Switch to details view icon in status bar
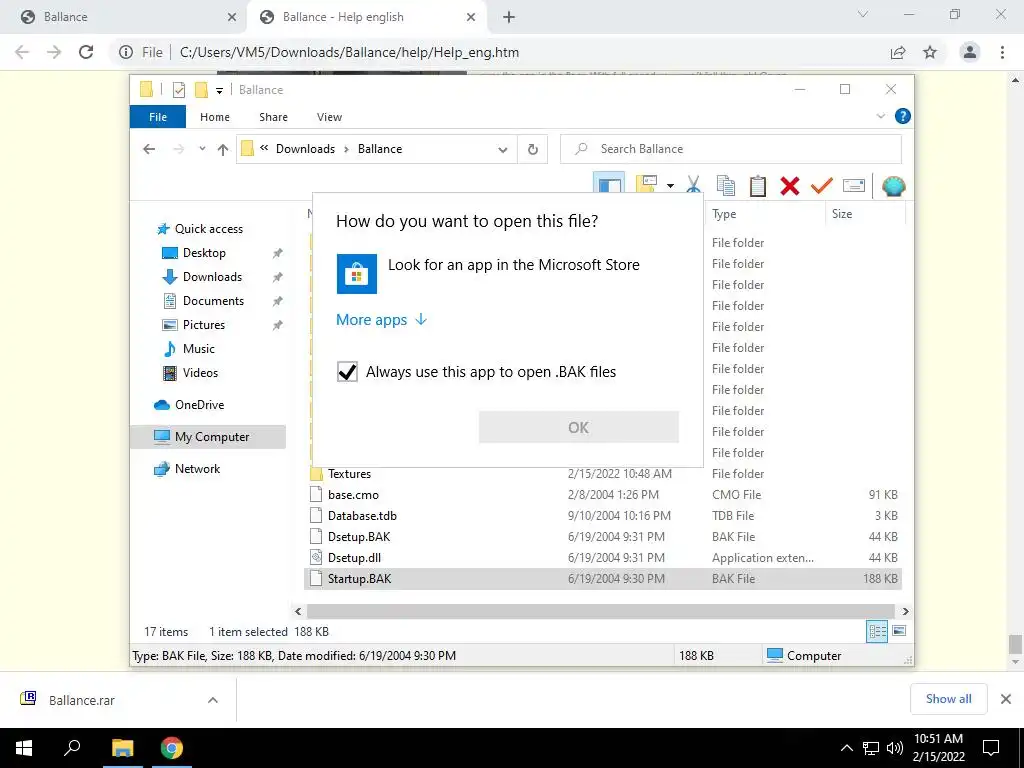 (x=877, y=631)
